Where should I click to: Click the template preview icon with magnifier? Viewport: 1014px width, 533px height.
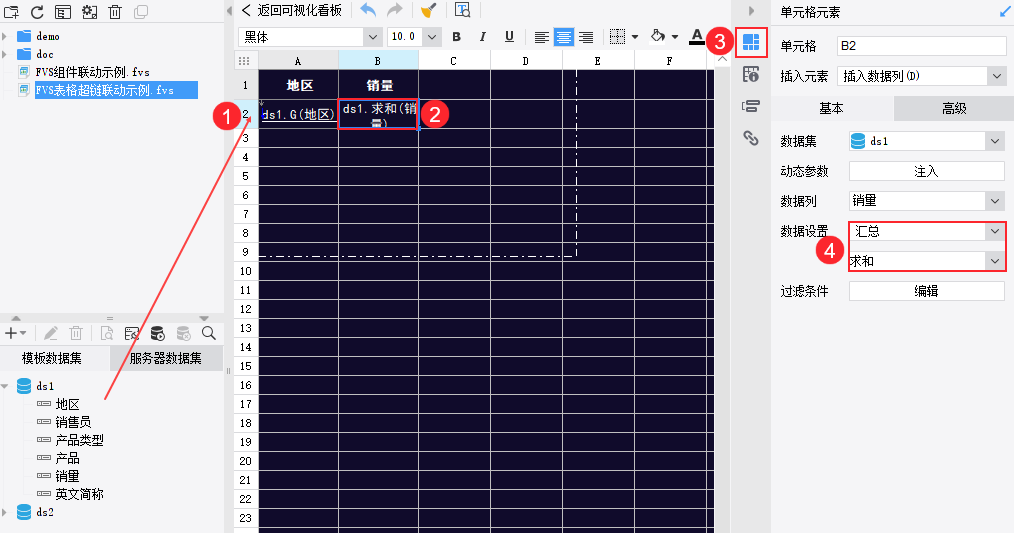pos(462,10)
